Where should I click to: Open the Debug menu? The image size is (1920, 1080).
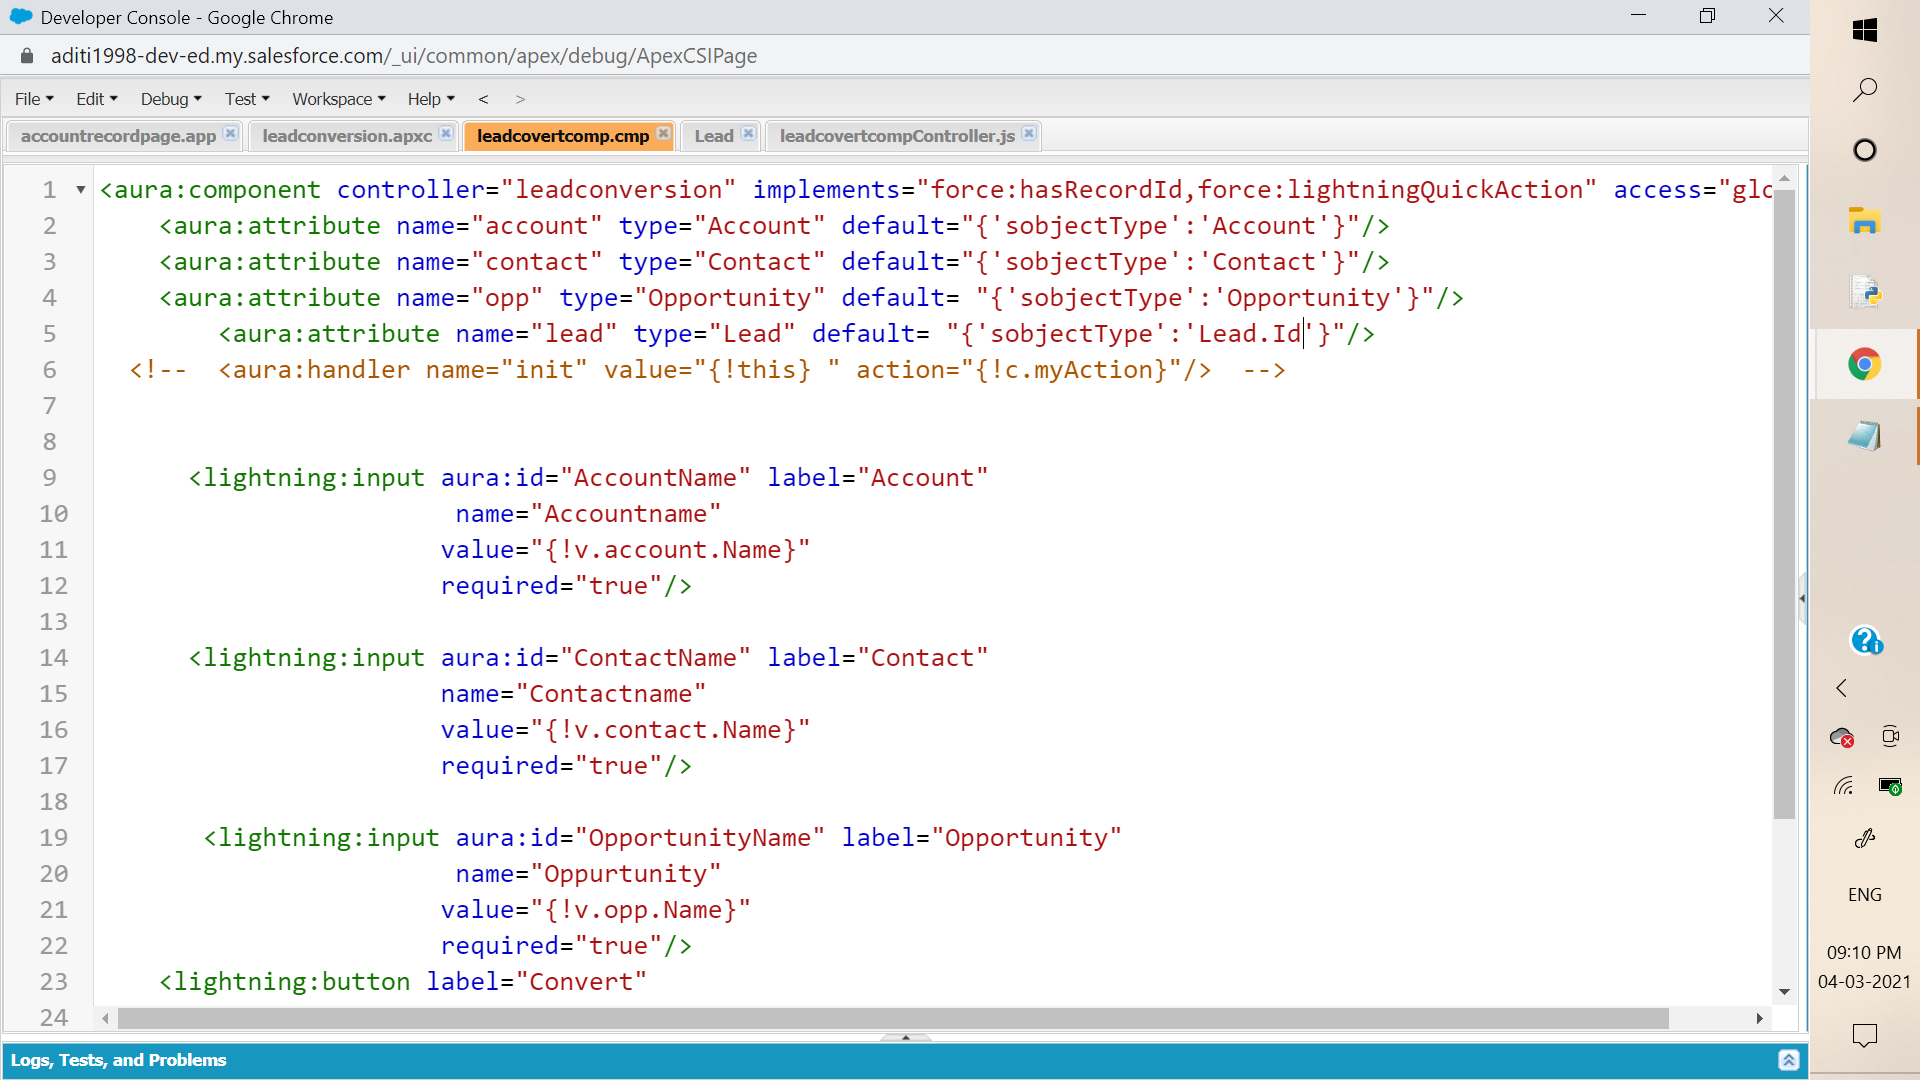click(x=171, y=99)
